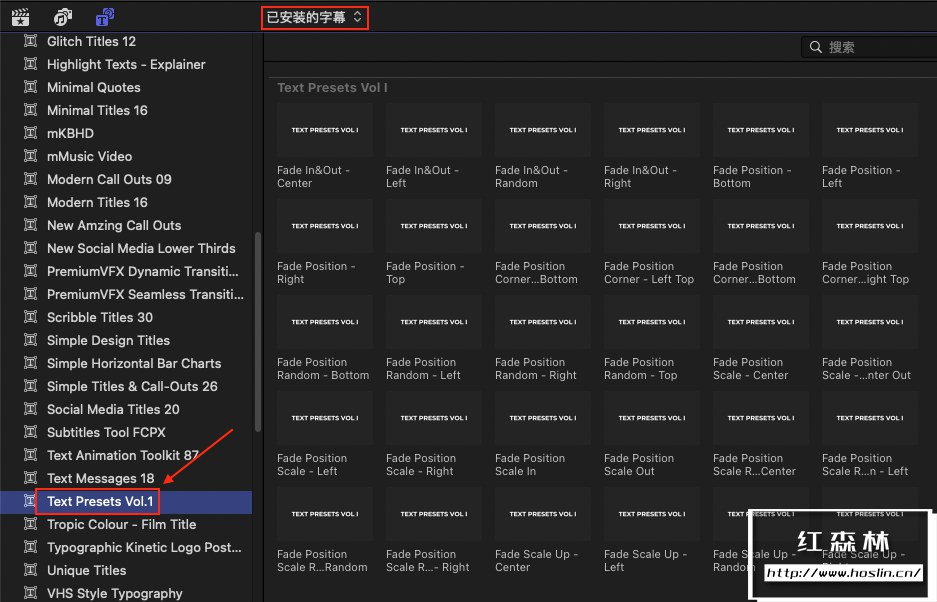937x602 pixels.
Task: Select Subtitles Tool FCPX category
Action: [x=106, y=433]
